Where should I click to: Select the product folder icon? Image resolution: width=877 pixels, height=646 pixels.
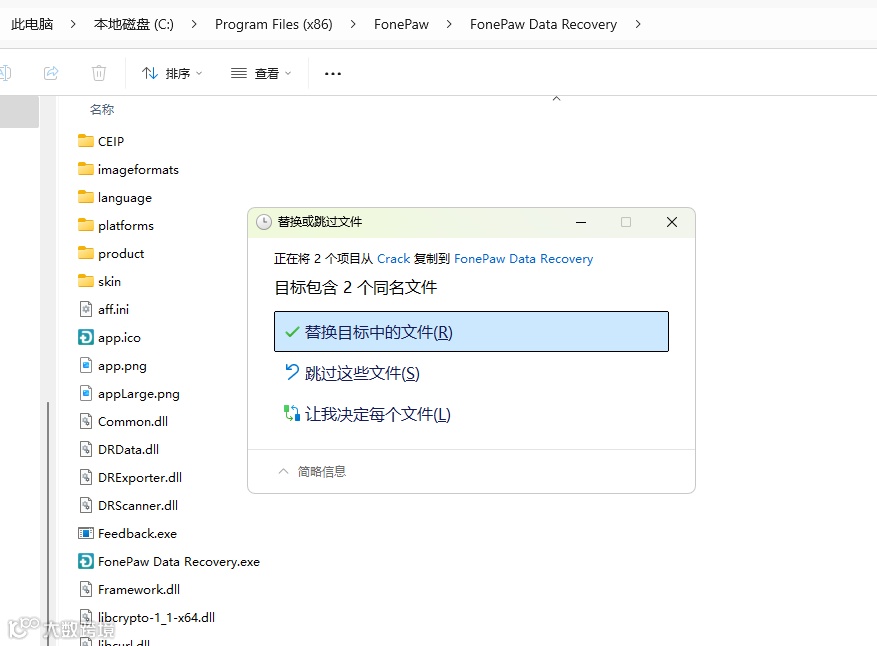point(86,253)
